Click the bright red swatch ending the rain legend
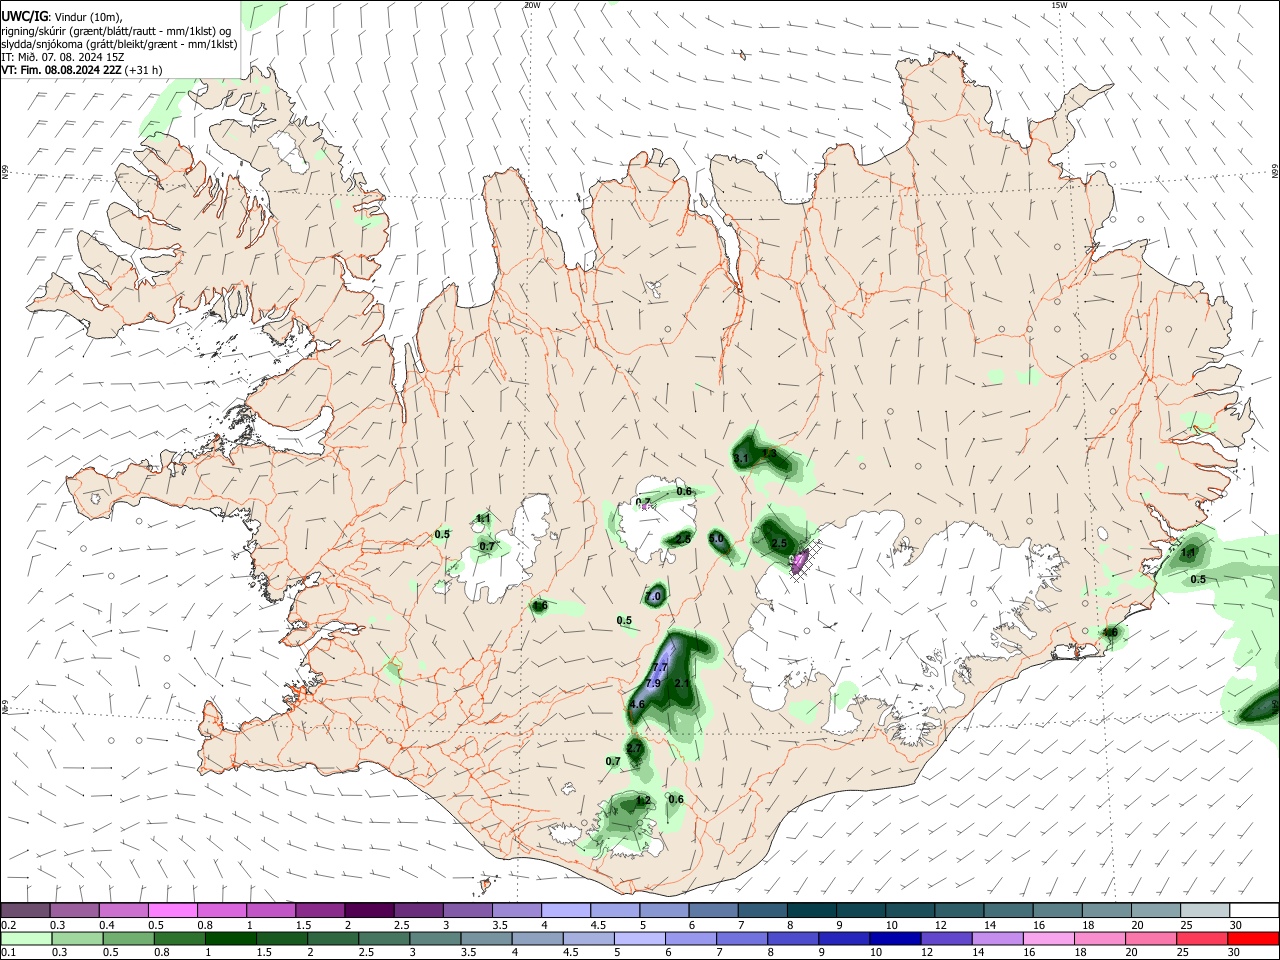 click(x=1254, y=938)
